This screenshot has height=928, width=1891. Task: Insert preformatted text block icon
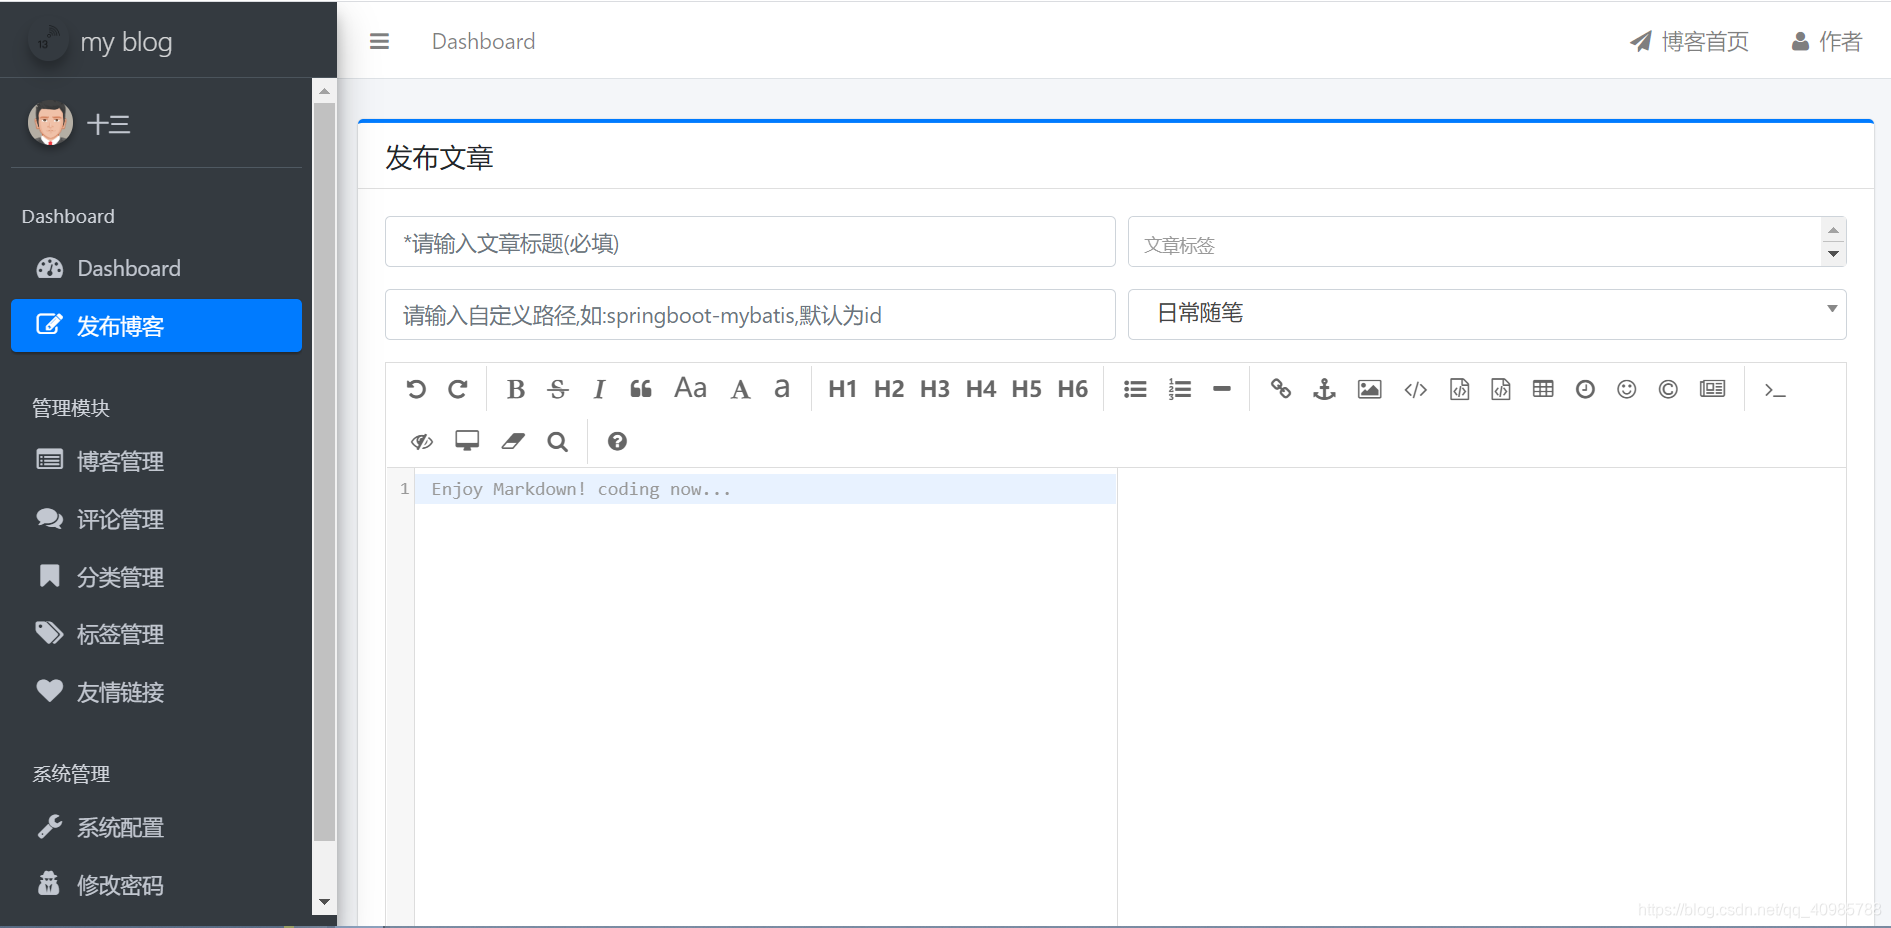pos(1460,389)
